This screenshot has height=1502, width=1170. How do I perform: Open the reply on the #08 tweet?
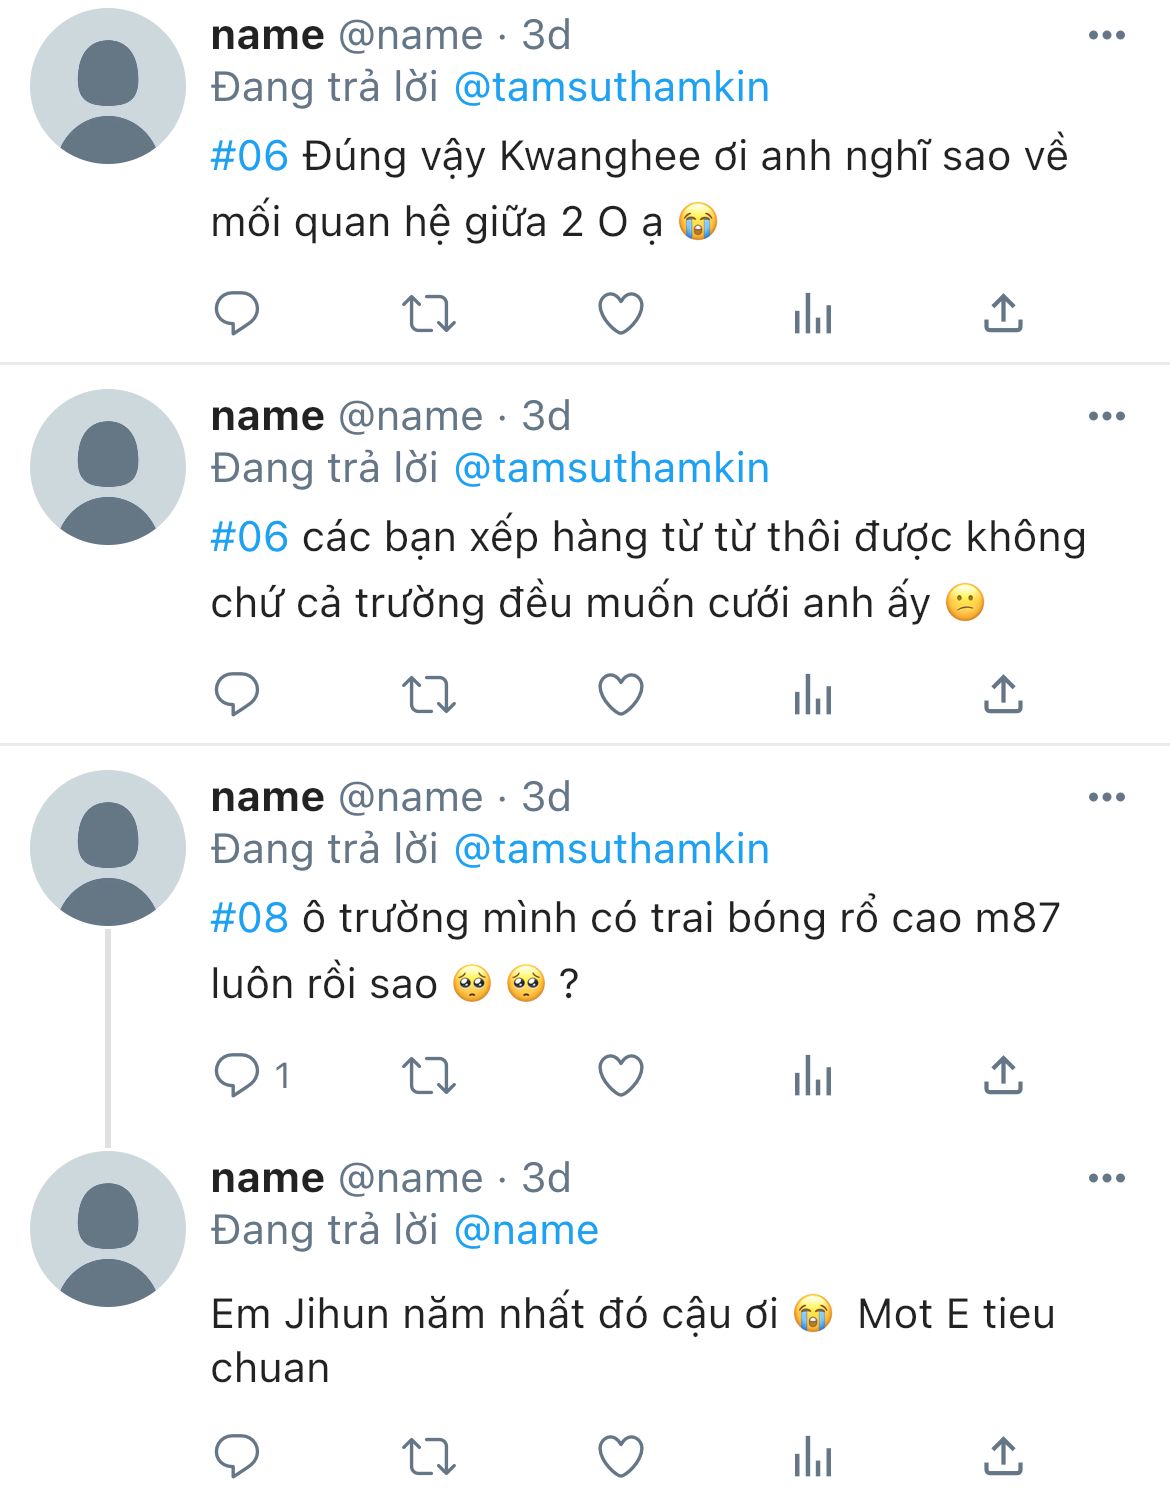click(x=237, y=1076)
